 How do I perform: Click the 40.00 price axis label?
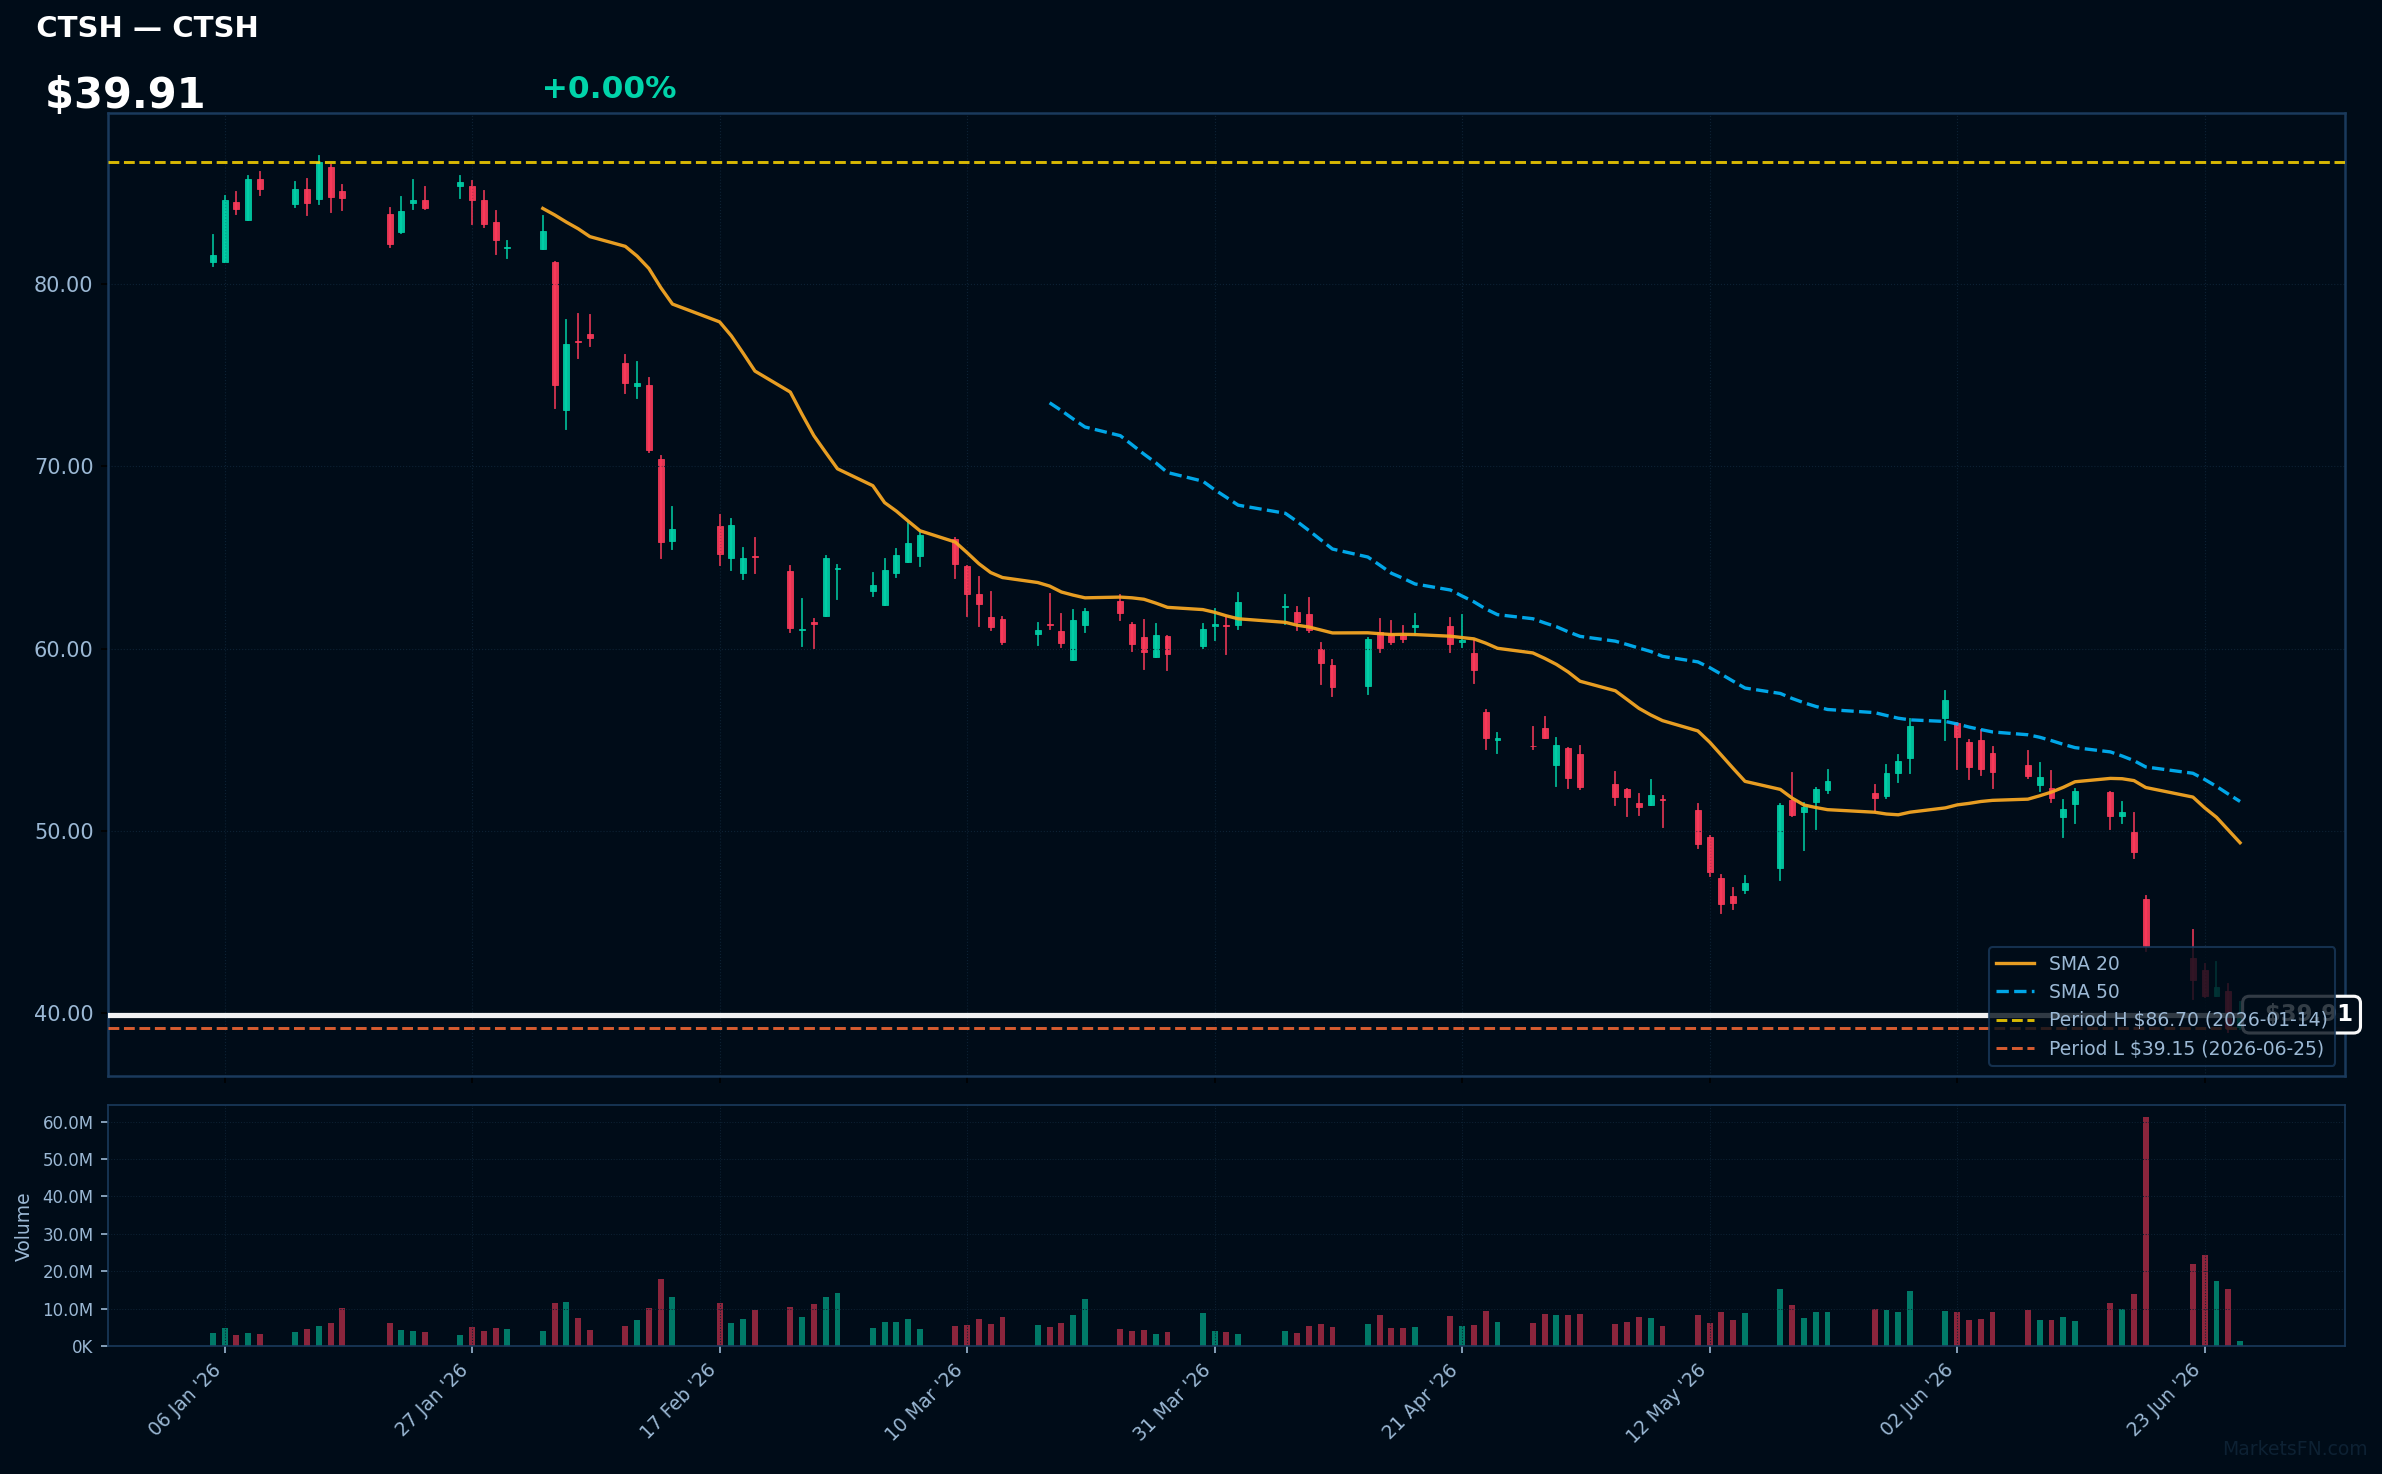point(63,1013)
